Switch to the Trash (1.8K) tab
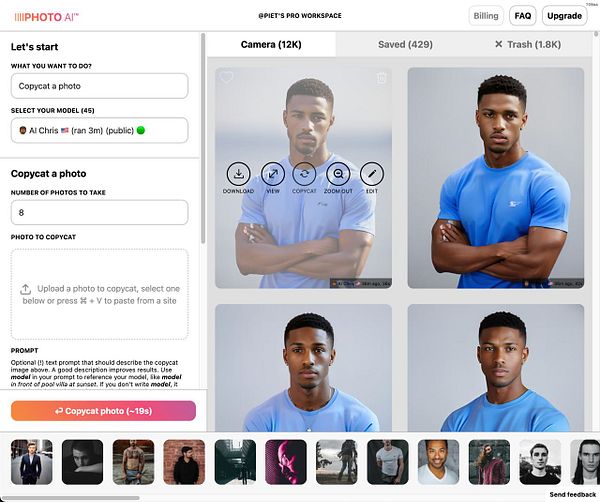 pyautogui.click(x=528, y=45)
